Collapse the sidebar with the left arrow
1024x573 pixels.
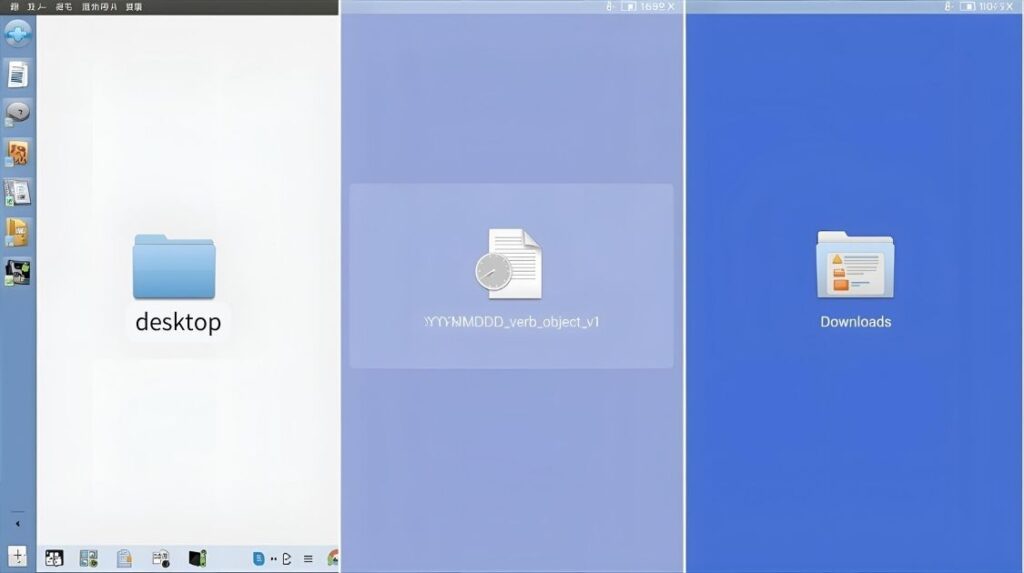pos(17,523)
